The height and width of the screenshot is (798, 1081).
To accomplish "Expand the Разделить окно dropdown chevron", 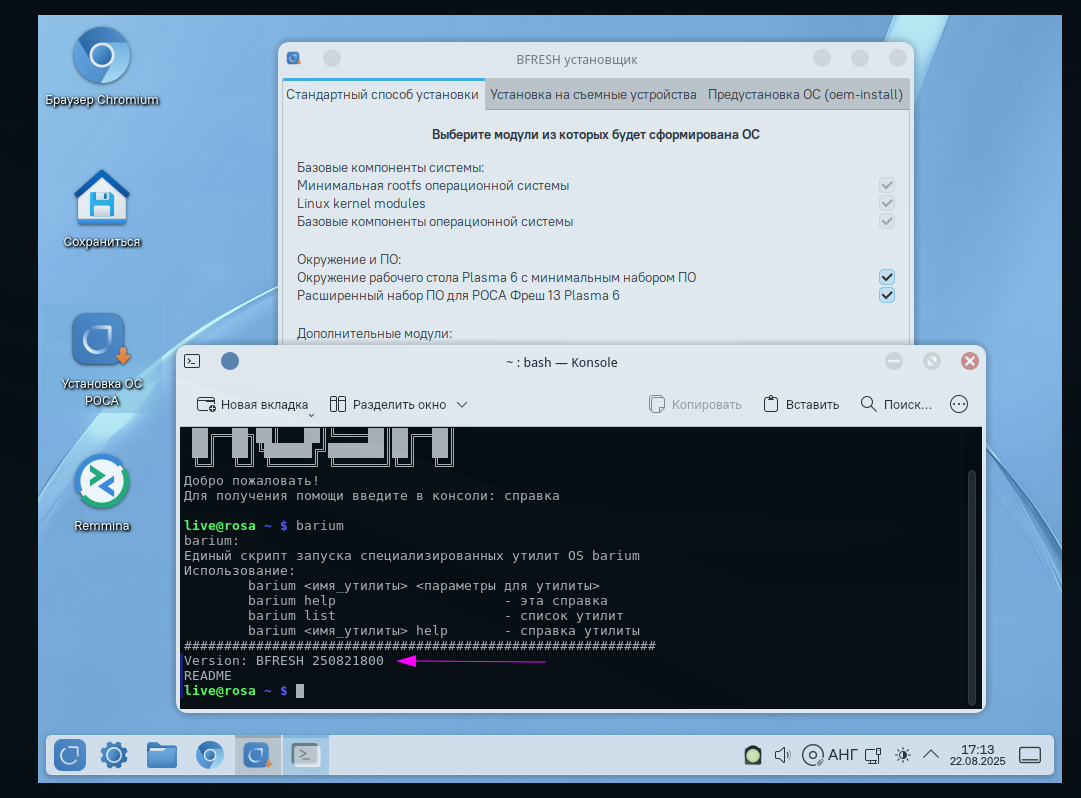I will (461, 405).
